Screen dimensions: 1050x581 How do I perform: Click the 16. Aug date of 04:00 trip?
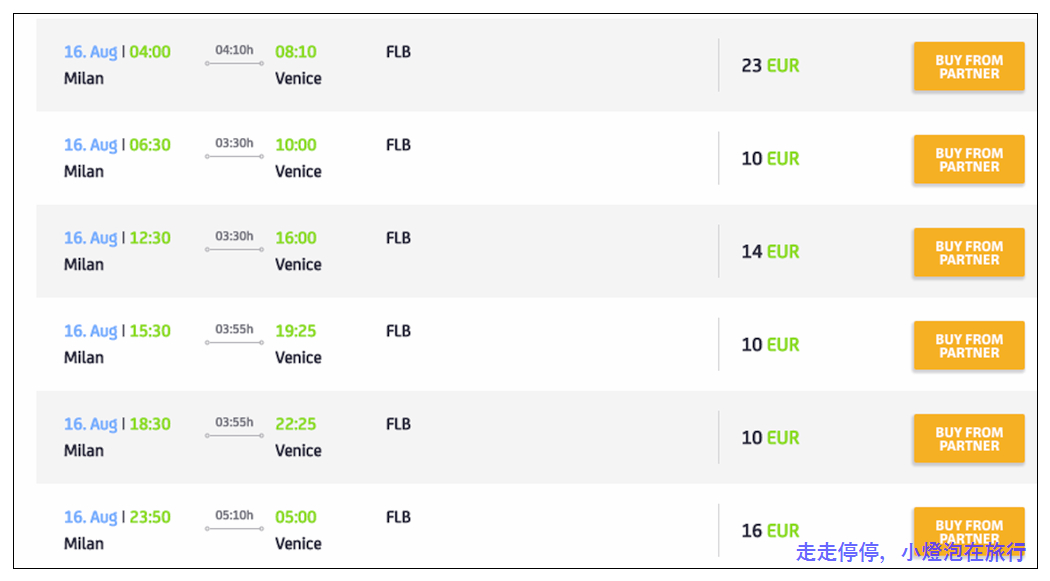(90, 52)
